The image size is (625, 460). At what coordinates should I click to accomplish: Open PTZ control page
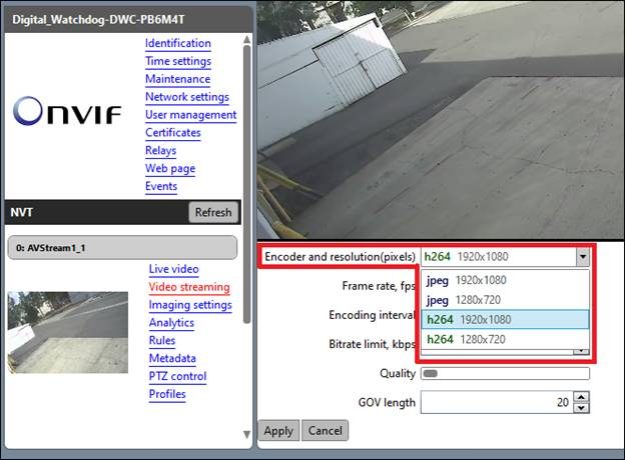tap(177, 377)
